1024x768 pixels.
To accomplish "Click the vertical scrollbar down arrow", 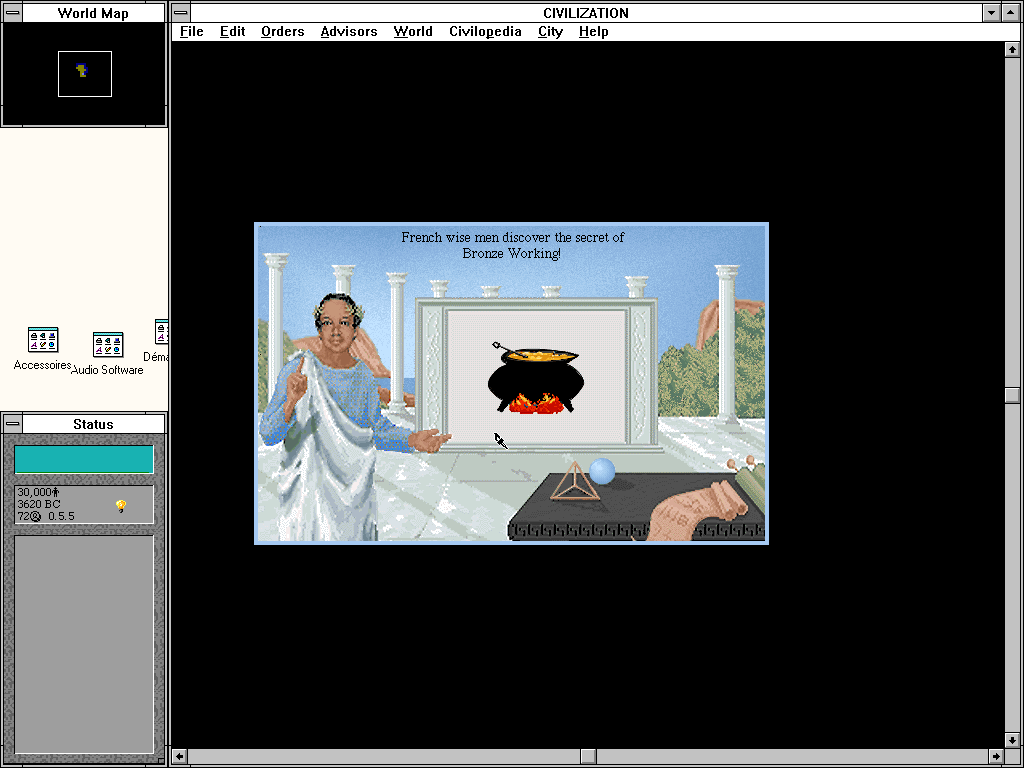I will (x=1012, y=741).
